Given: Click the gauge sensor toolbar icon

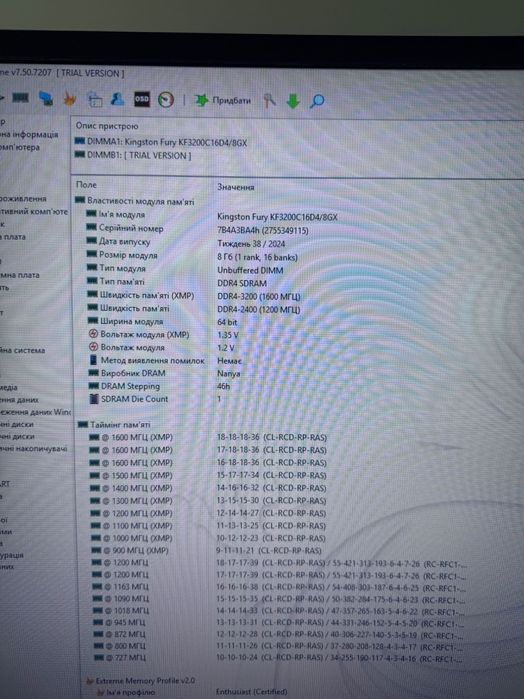Looking at the screenshot, I should click(166, 99).
